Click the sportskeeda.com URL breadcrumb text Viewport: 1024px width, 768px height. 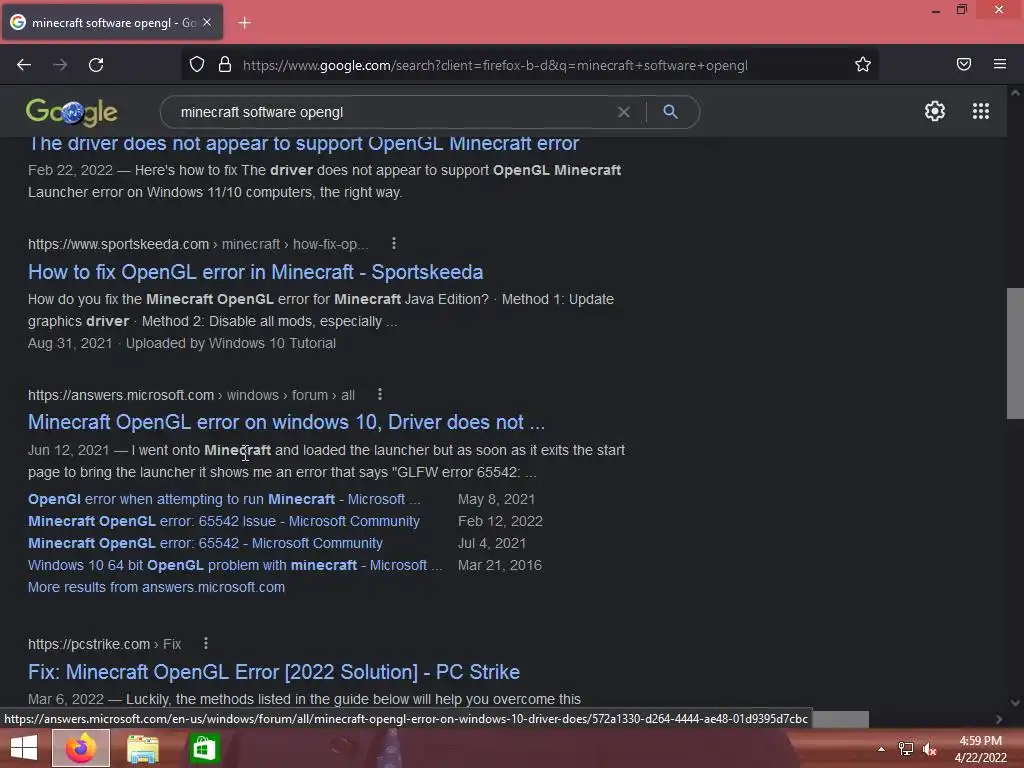click(198, 244)
